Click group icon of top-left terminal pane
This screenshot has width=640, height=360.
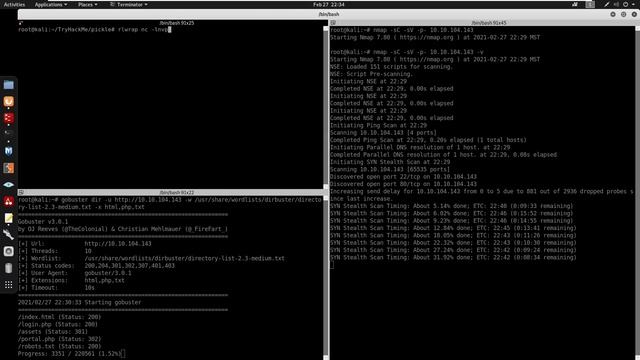tap(21, 23)
